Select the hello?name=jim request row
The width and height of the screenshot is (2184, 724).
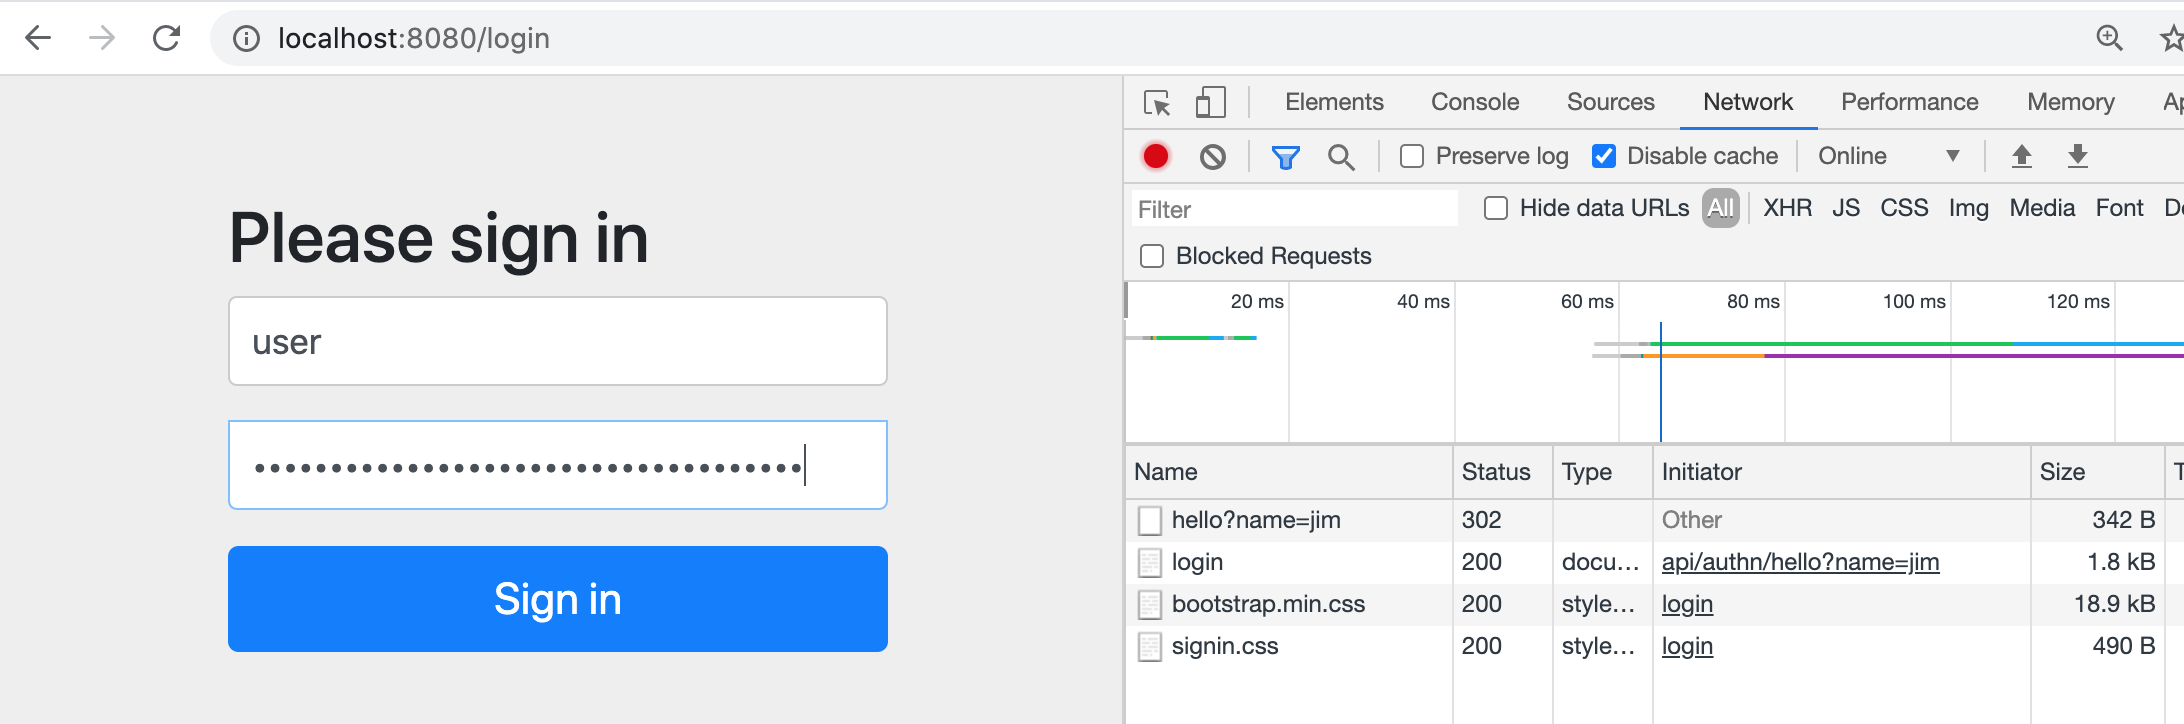[x=1654, y=520]
